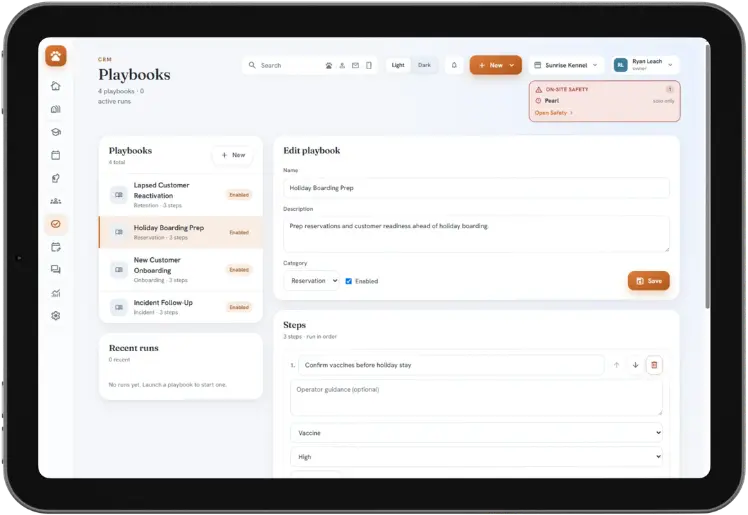This screenshot has width=748, height=515.
Task: Select the active playbooks checkmark sidebar icon
Action: [56, 224]
